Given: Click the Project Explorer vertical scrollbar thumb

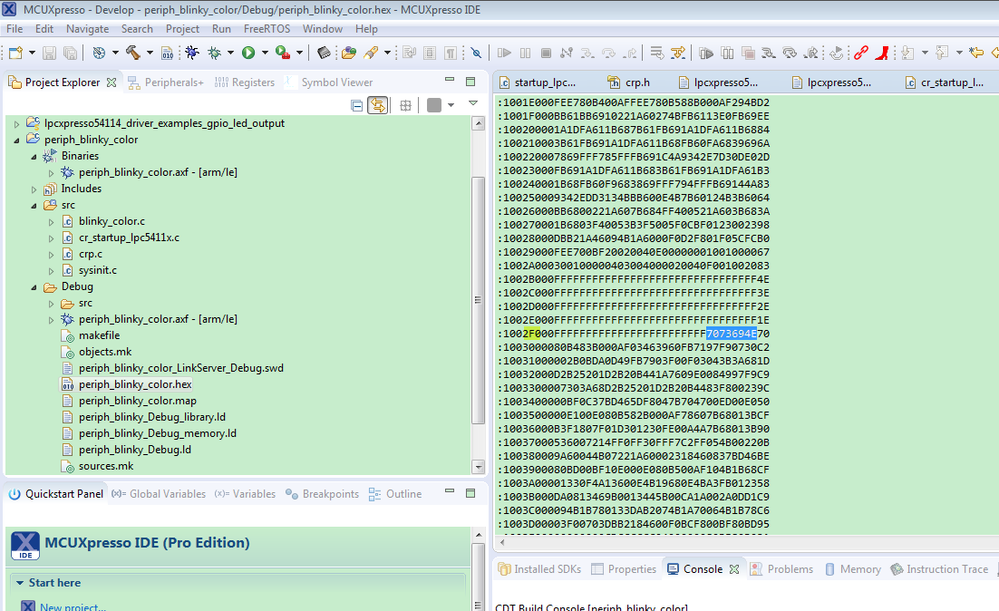Looking at the screenshot, I should [x=478, y=299].
